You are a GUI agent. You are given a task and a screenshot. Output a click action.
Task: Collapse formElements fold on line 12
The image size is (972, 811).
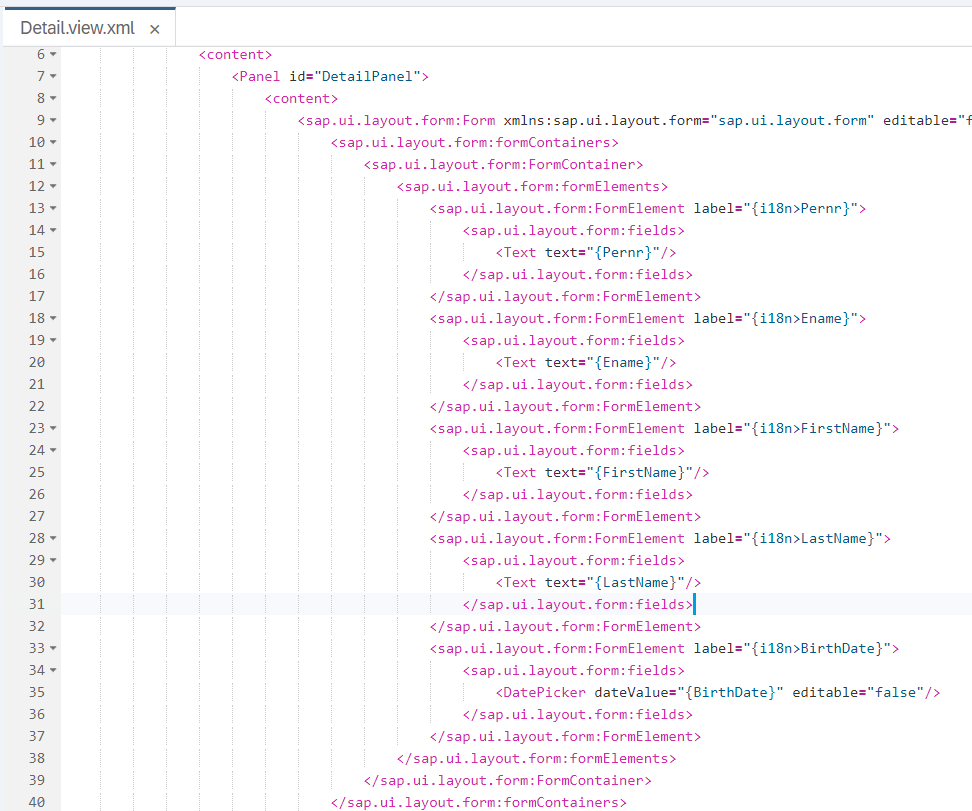coord(53,187)
